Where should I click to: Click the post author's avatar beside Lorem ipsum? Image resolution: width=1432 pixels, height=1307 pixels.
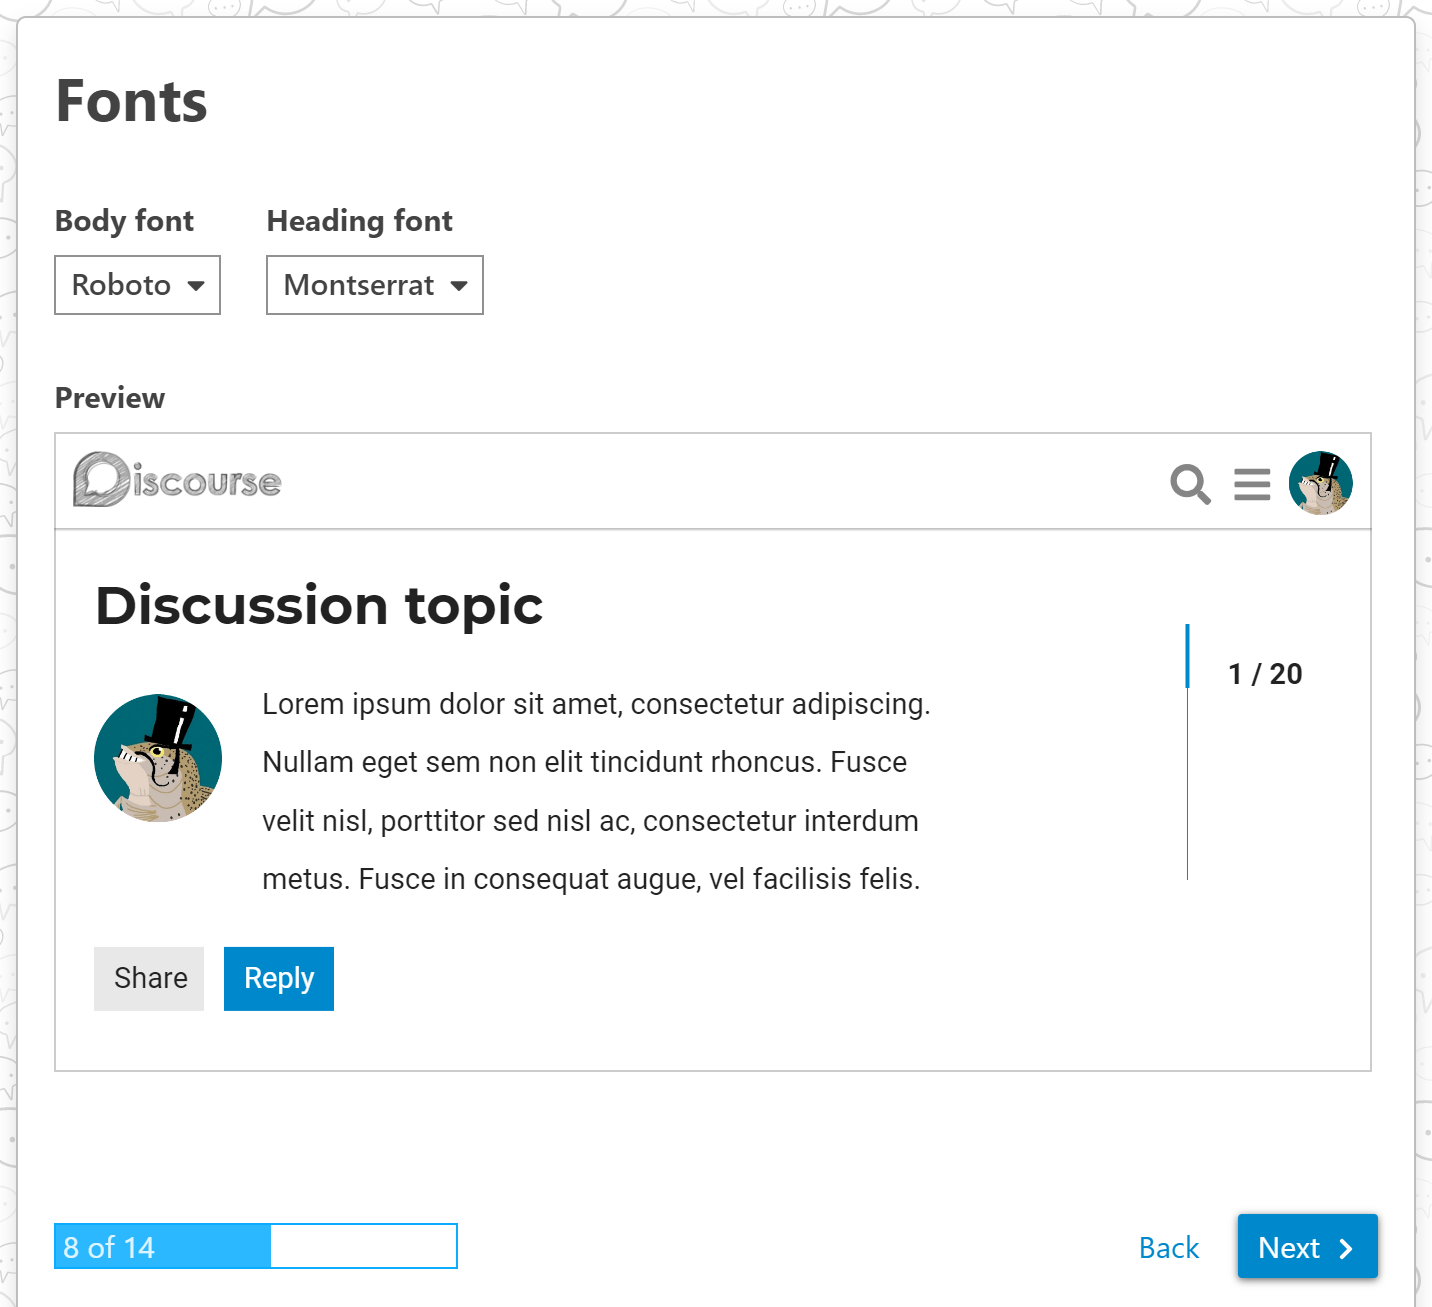[158, 758]
